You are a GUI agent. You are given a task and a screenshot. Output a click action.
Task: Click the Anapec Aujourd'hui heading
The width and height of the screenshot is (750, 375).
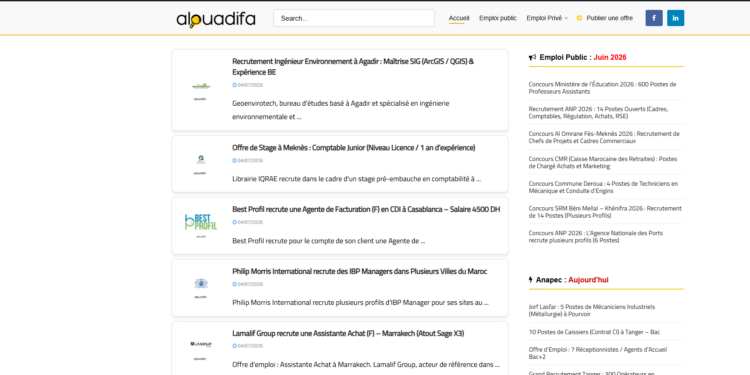click(568, 280)
